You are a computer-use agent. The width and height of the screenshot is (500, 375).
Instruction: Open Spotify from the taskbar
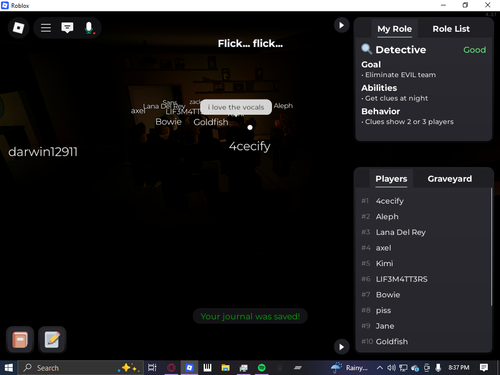262,368
